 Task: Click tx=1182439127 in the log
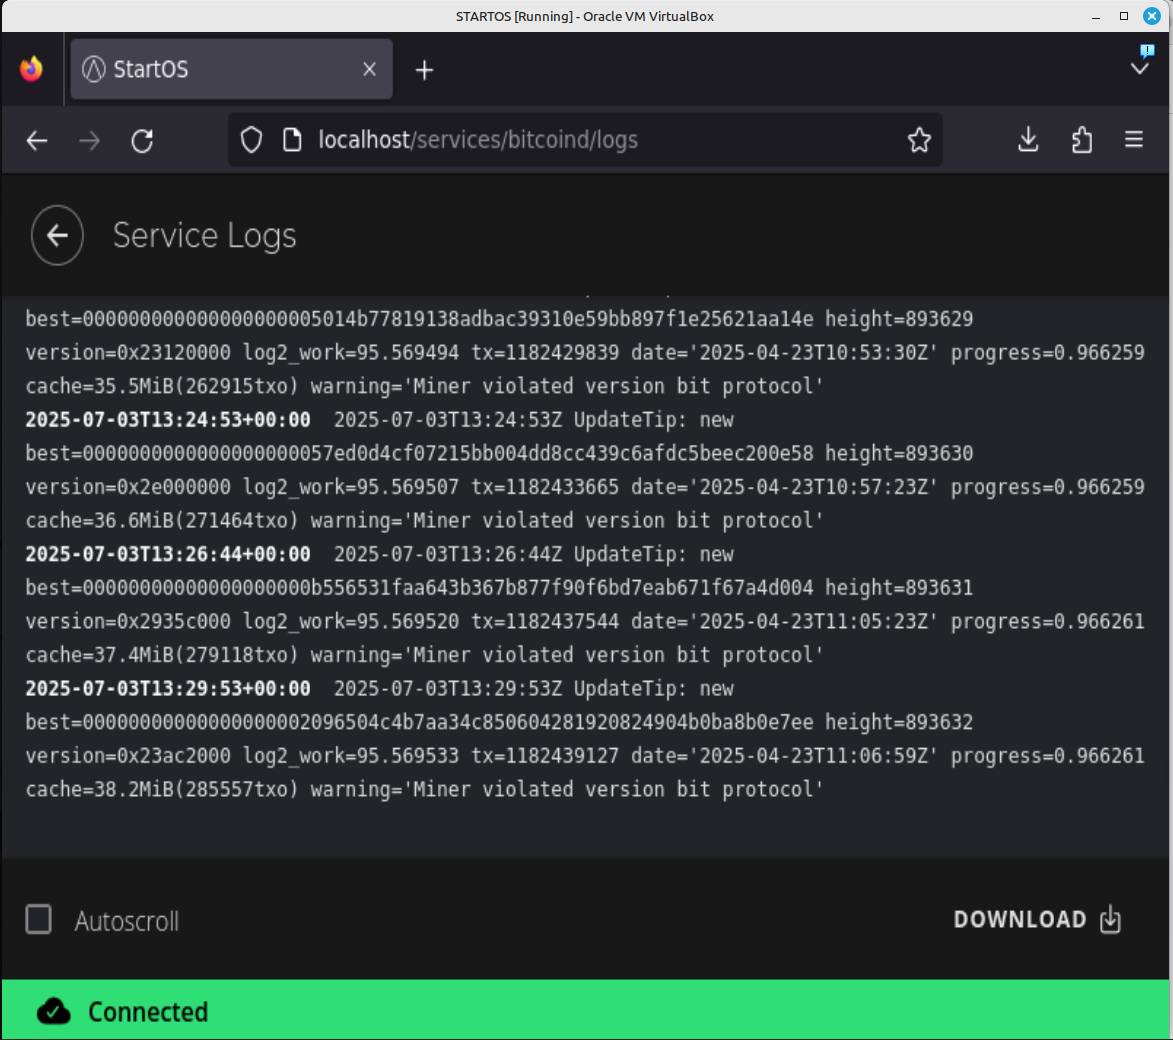pyautogui.click(x=545, y=756)
